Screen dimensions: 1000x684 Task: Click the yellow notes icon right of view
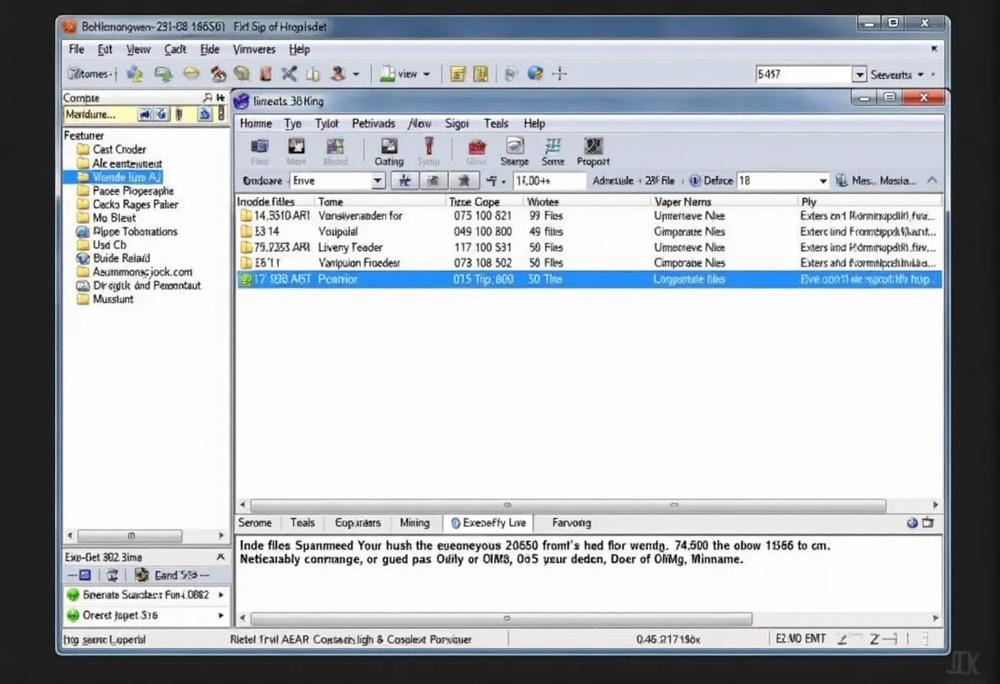click(x=457, y=74)
